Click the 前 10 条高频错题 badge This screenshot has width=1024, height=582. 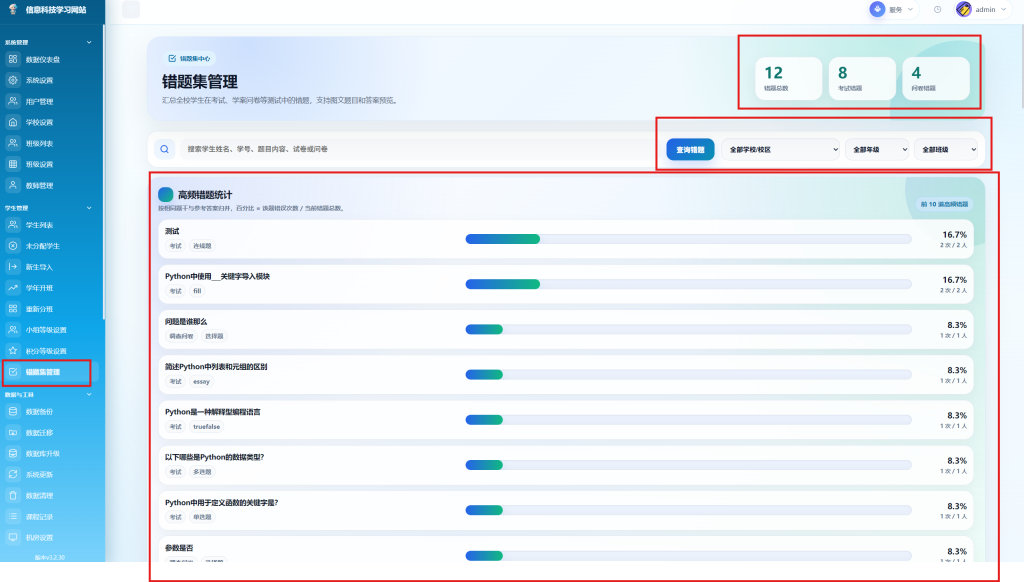(x=944, y=204)
